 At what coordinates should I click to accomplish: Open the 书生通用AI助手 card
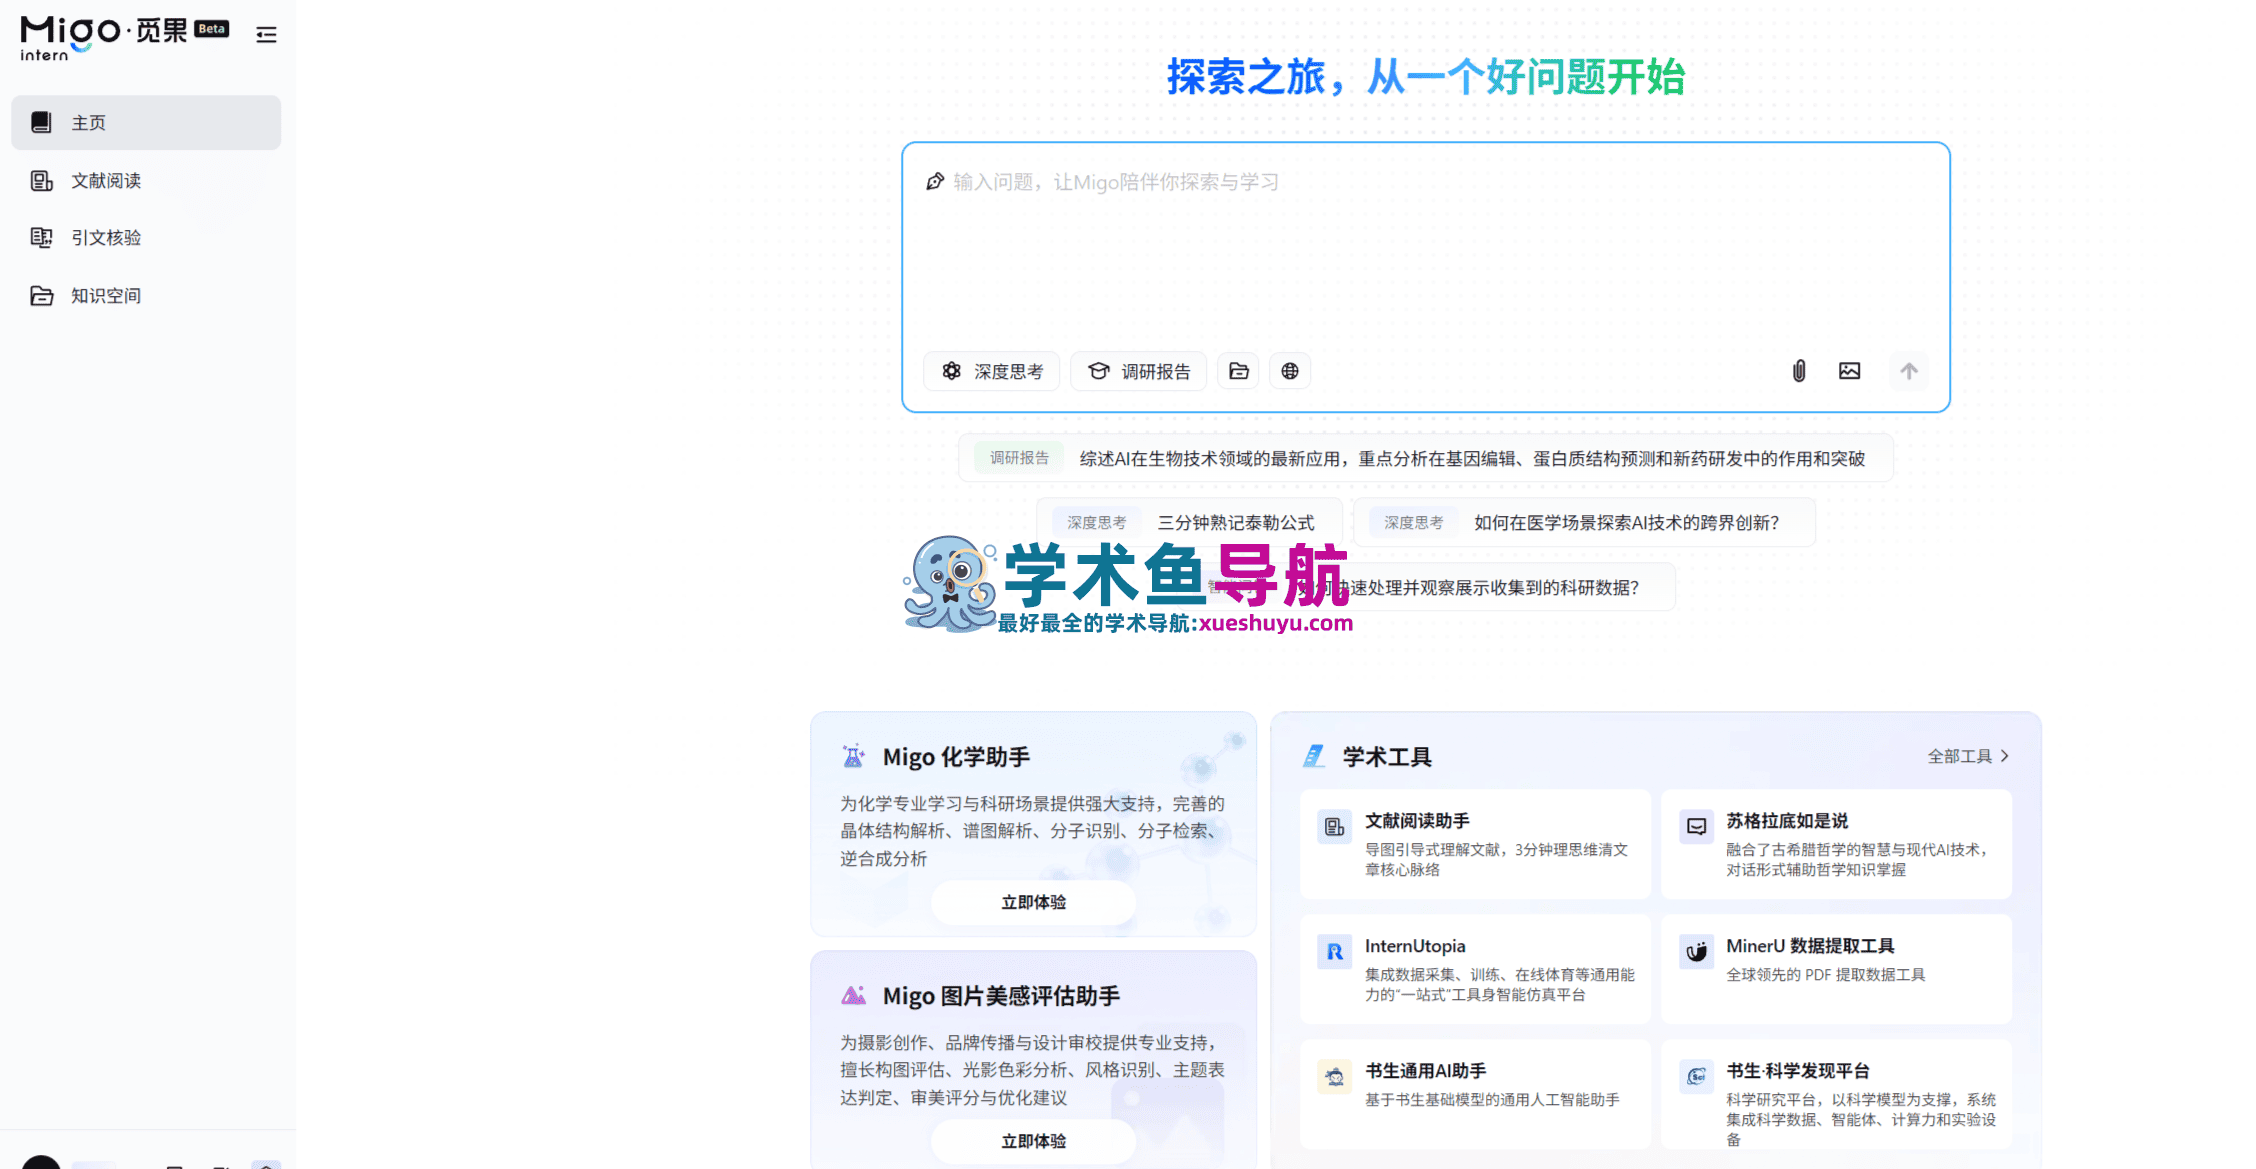1475,1094
